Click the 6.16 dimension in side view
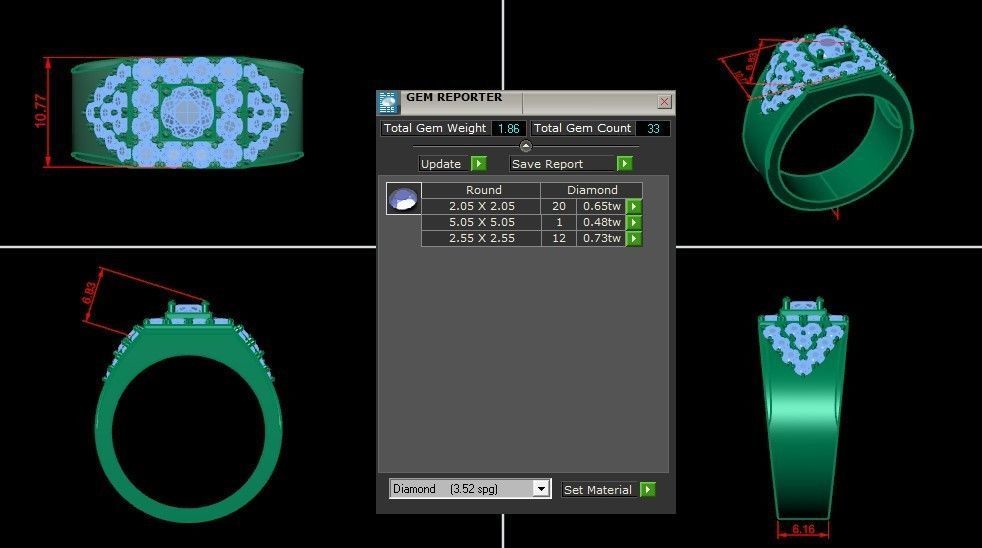Viewport: 982px width, 548px height. click(803, 530)
